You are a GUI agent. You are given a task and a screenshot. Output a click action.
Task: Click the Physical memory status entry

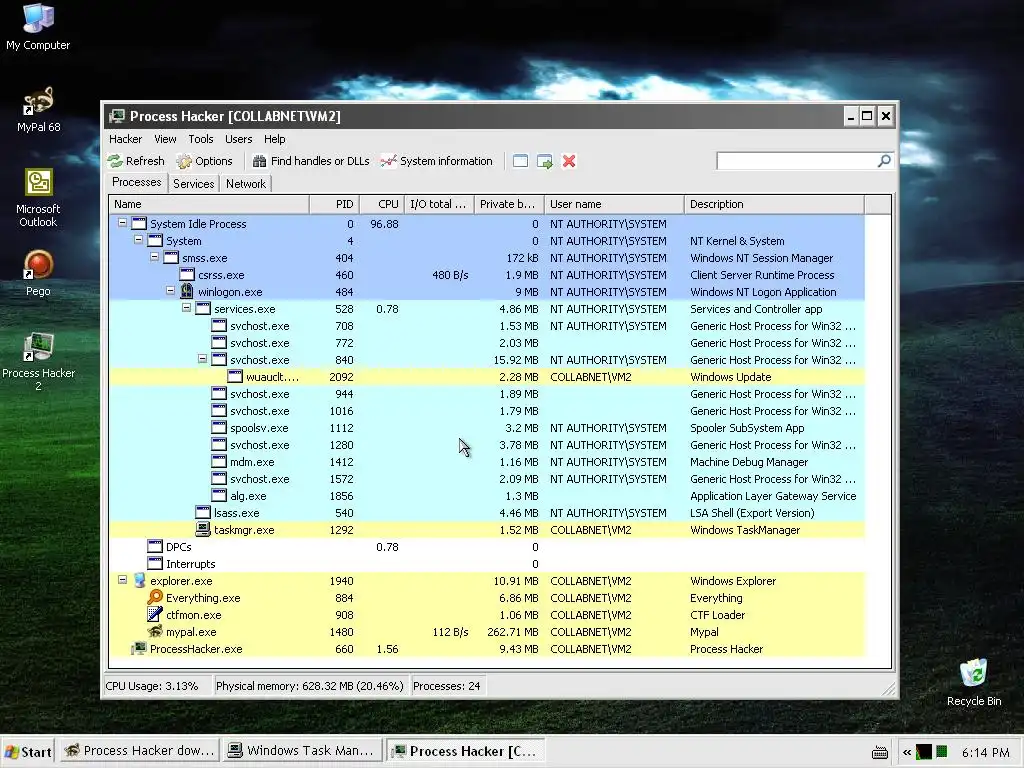tap(310, 686)
